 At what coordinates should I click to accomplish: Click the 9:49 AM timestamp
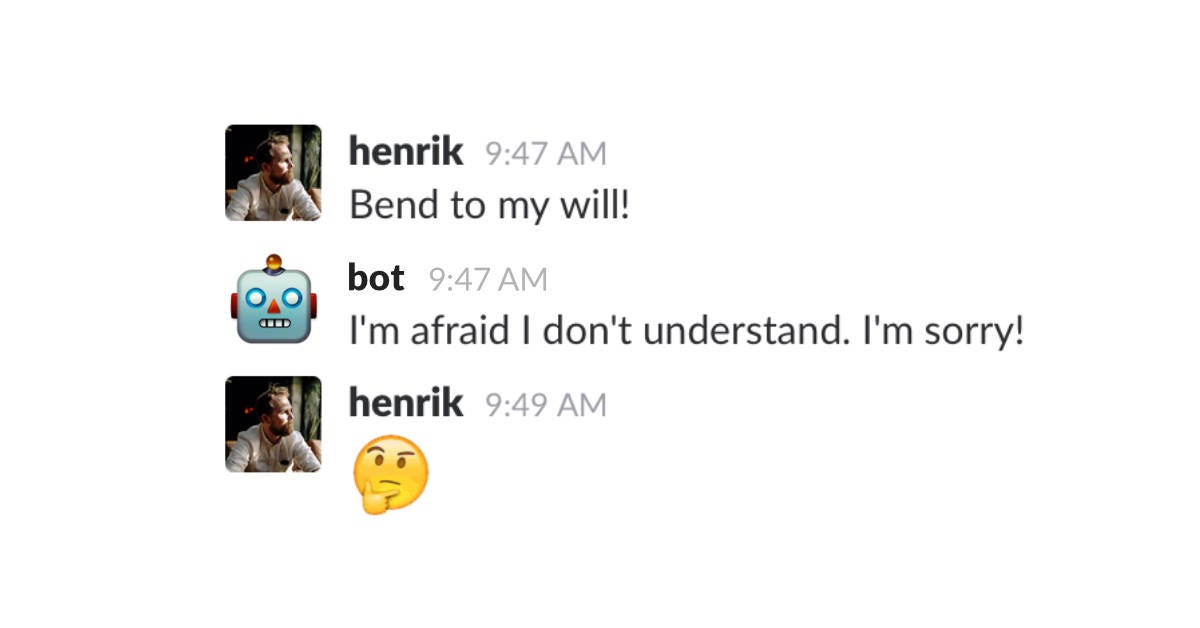(545, 405)
